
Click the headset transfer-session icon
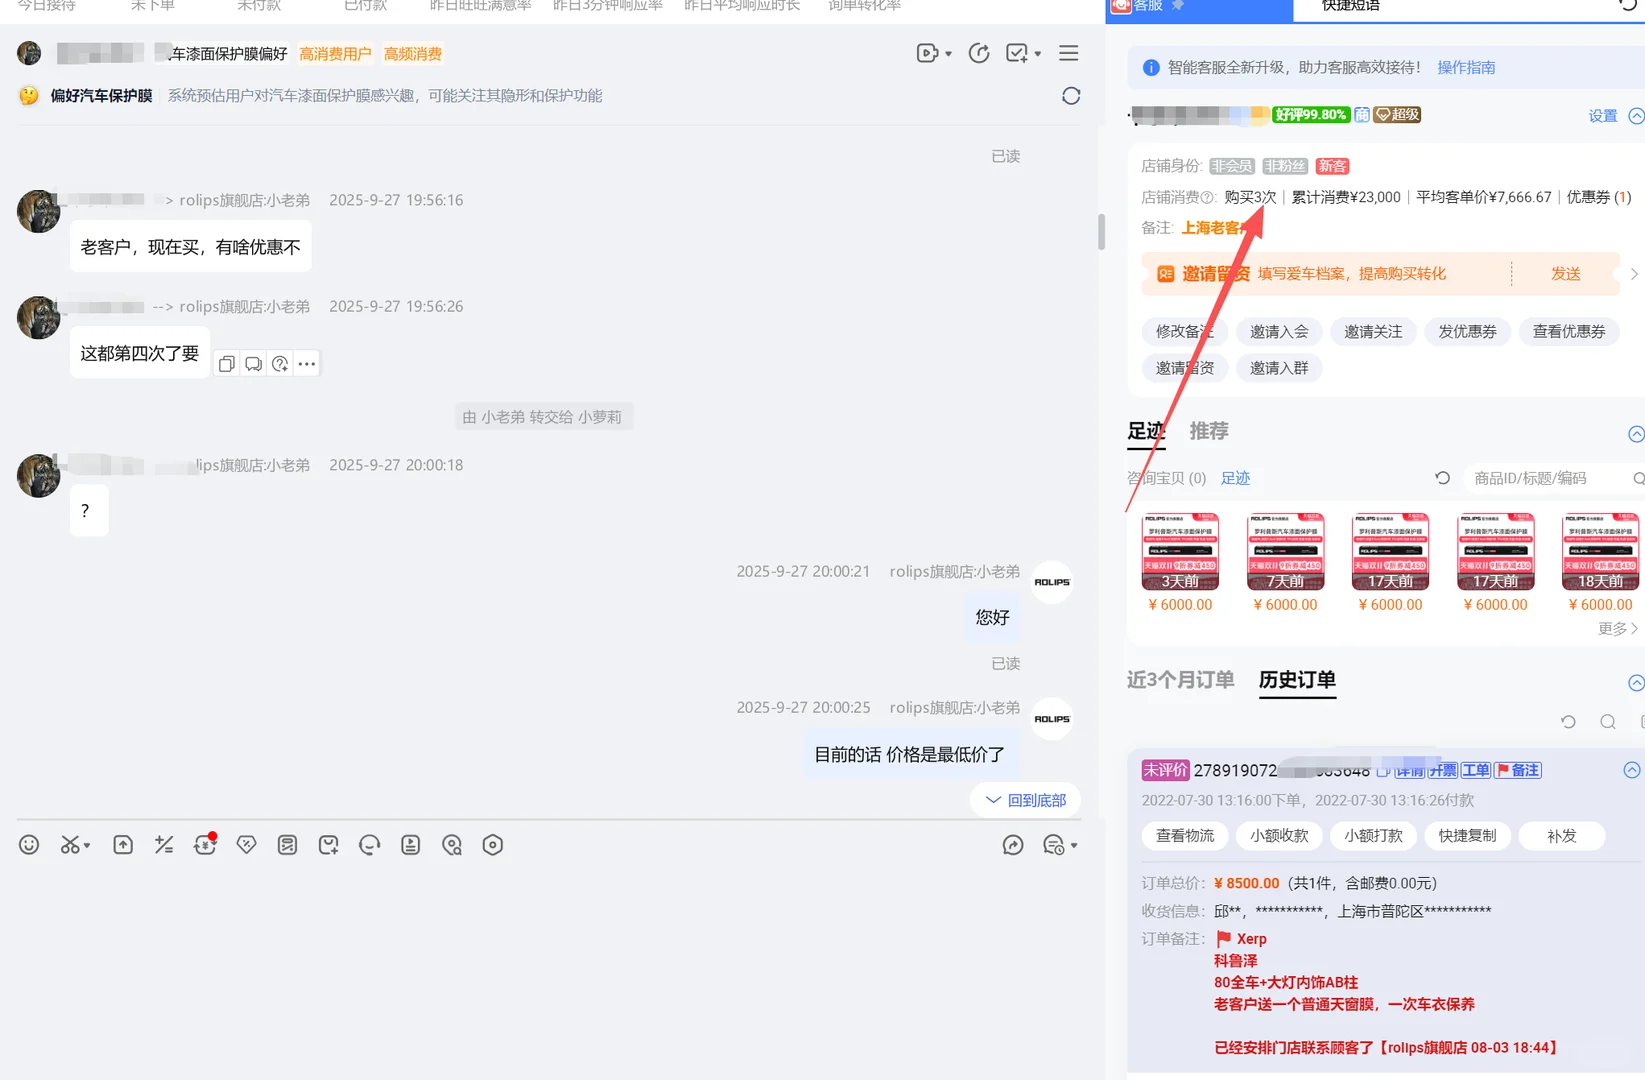369,845
